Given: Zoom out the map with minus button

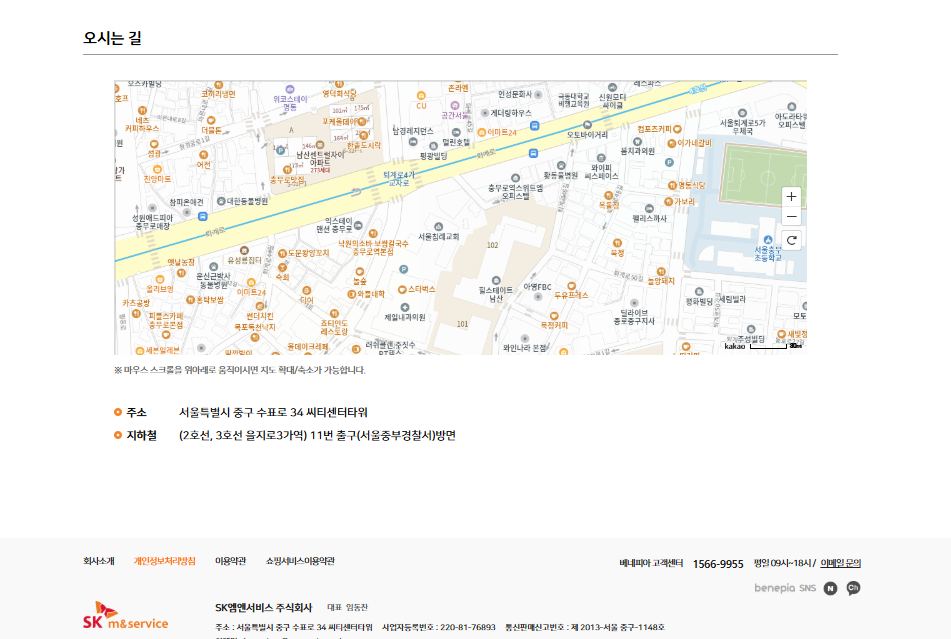Looking at the screenshot, I should [791, 216].
